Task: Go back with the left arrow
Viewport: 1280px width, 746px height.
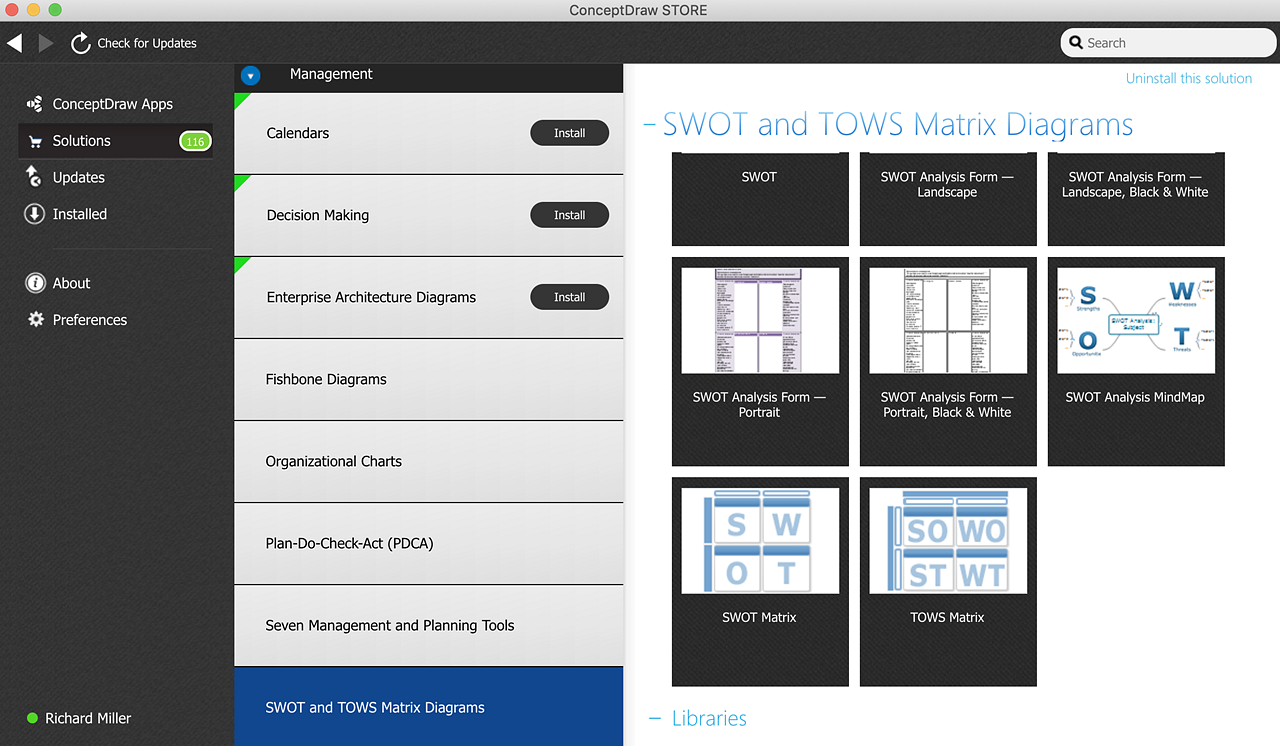Action: pyautogui.click(x=14, y=43)
